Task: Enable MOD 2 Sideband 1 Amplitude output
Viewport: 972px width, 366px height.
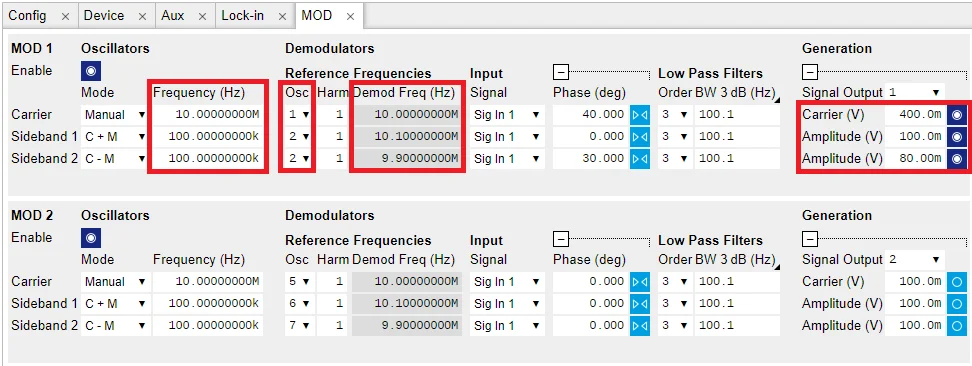Action: tap(957, 303)
